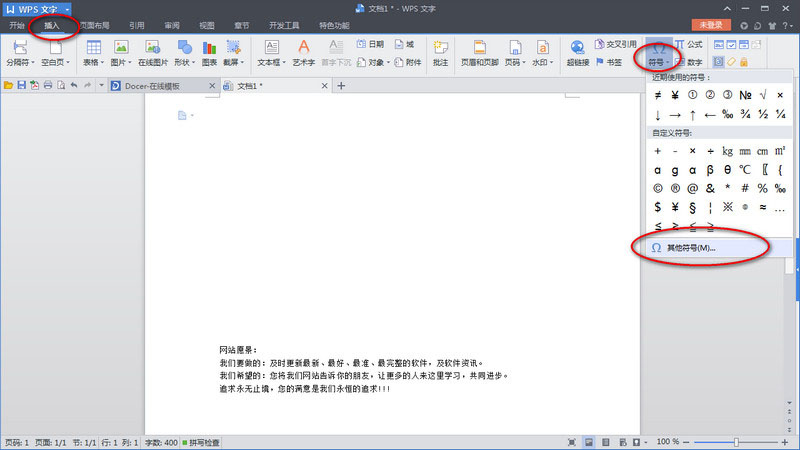Click the 超链接 (Hyperlink) icon
Image resolution: width=800 pixels, height=450 pixels.
pos(577,52)
